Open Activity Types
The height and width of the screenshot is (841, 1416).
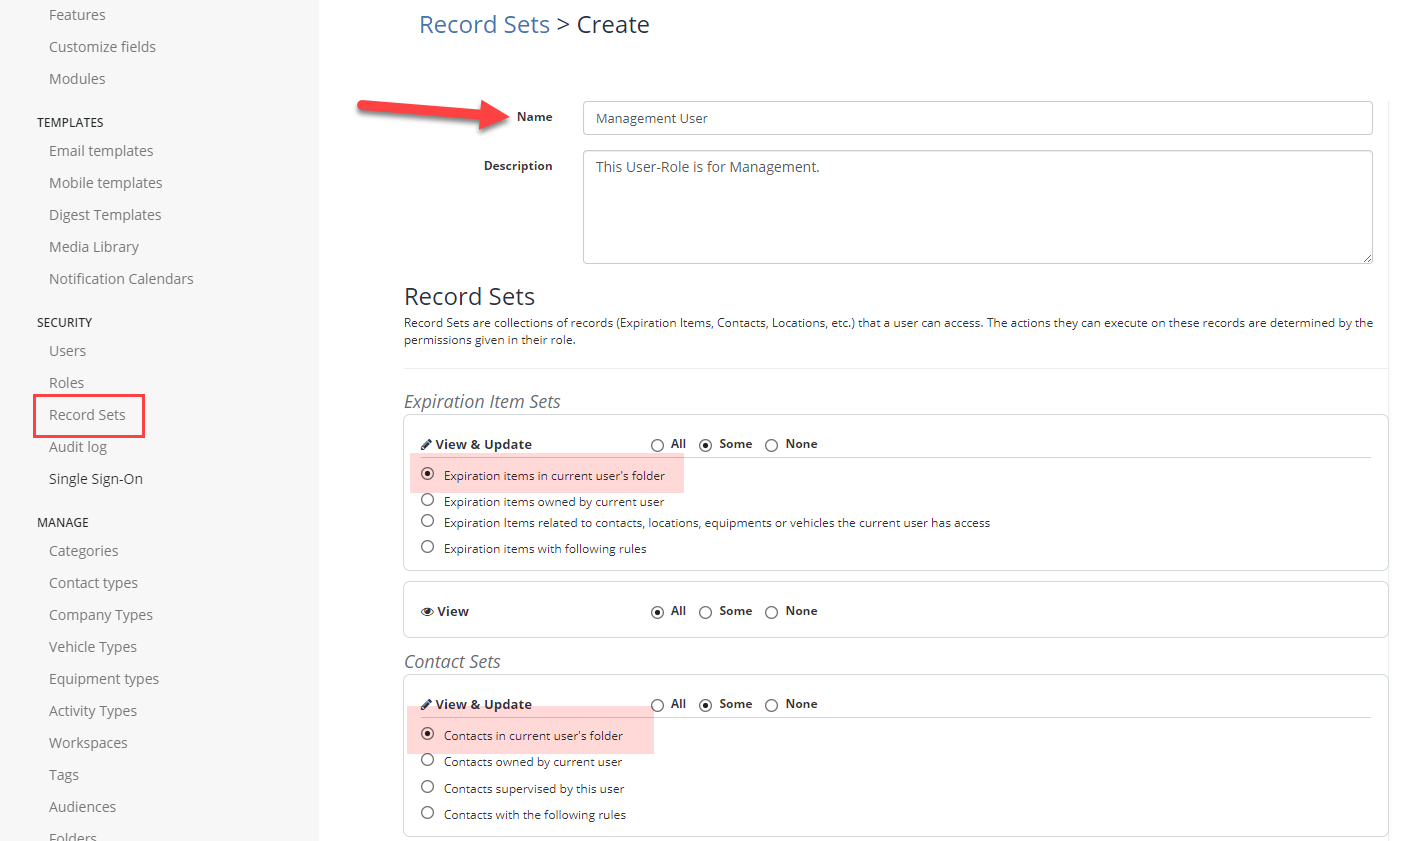pos(93,711)
